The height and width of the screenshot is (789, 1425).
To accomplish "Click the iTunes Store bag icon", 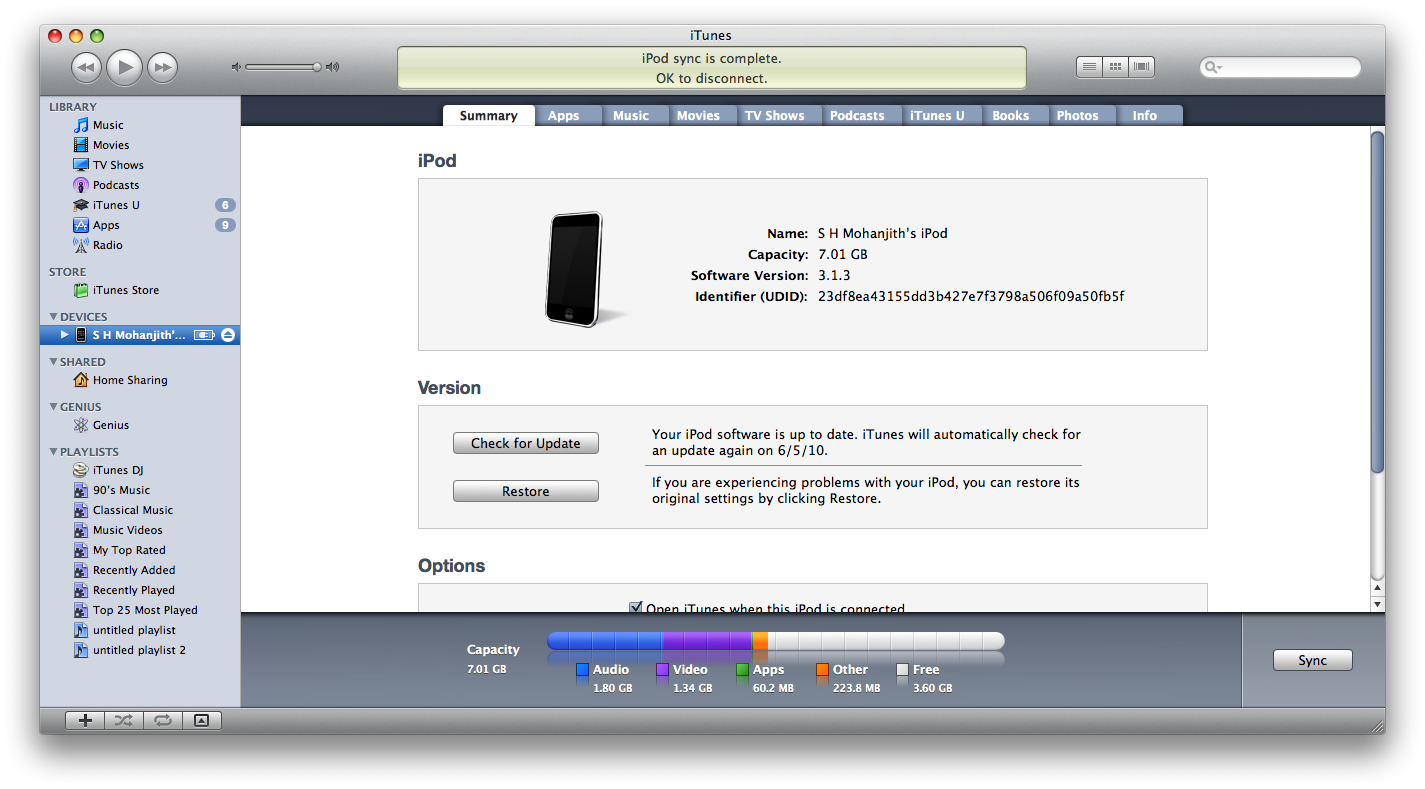I will [81, 290].
